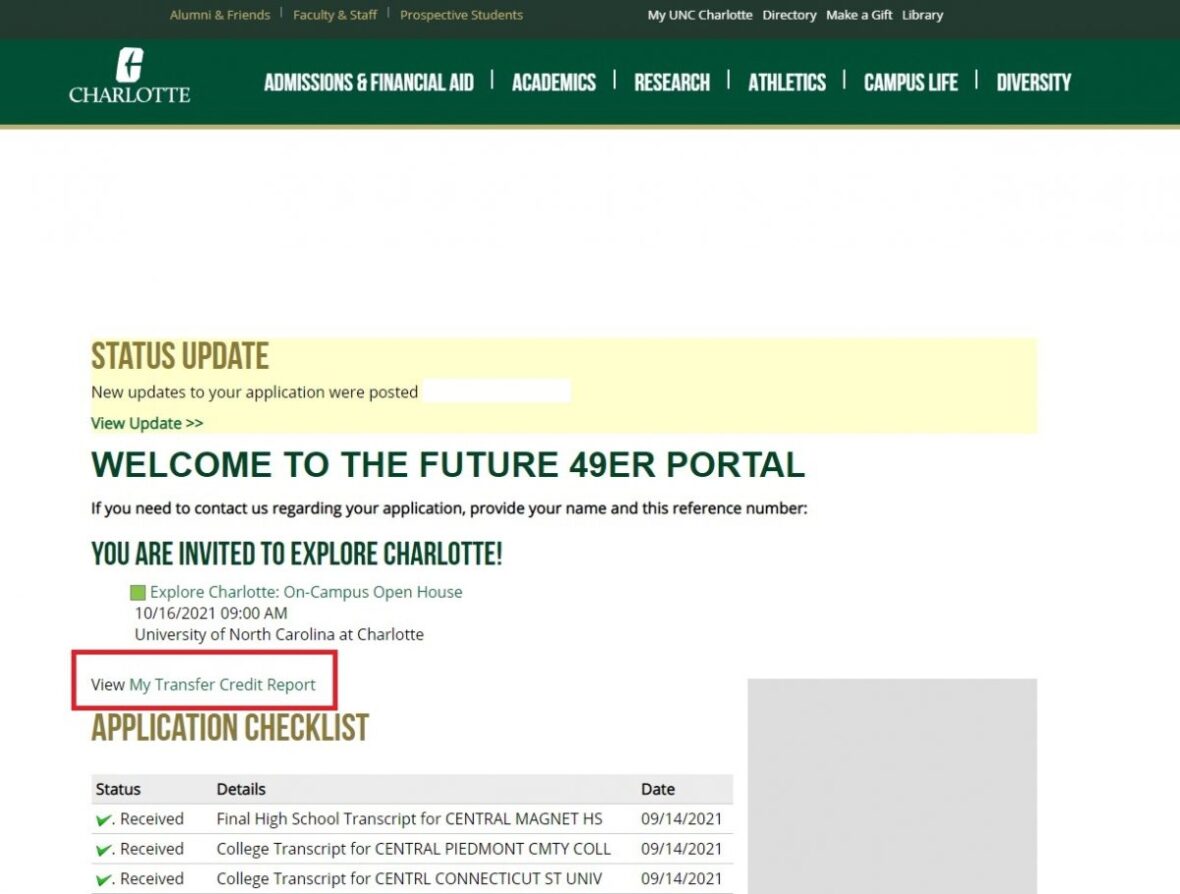This screenshot has height=894, width=1180.
Task: Choose the Diversity menu item
Action: 1034,82
